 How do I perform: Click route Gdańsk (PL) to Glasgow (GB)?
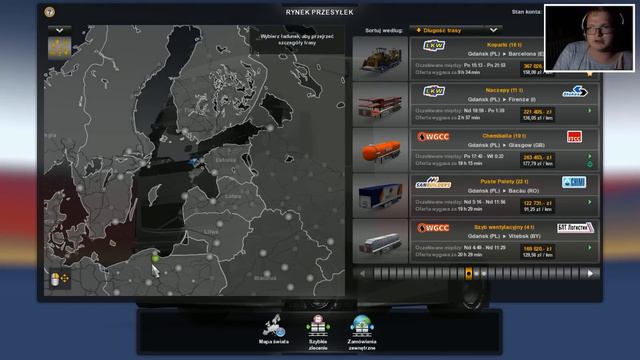point(506,145)
